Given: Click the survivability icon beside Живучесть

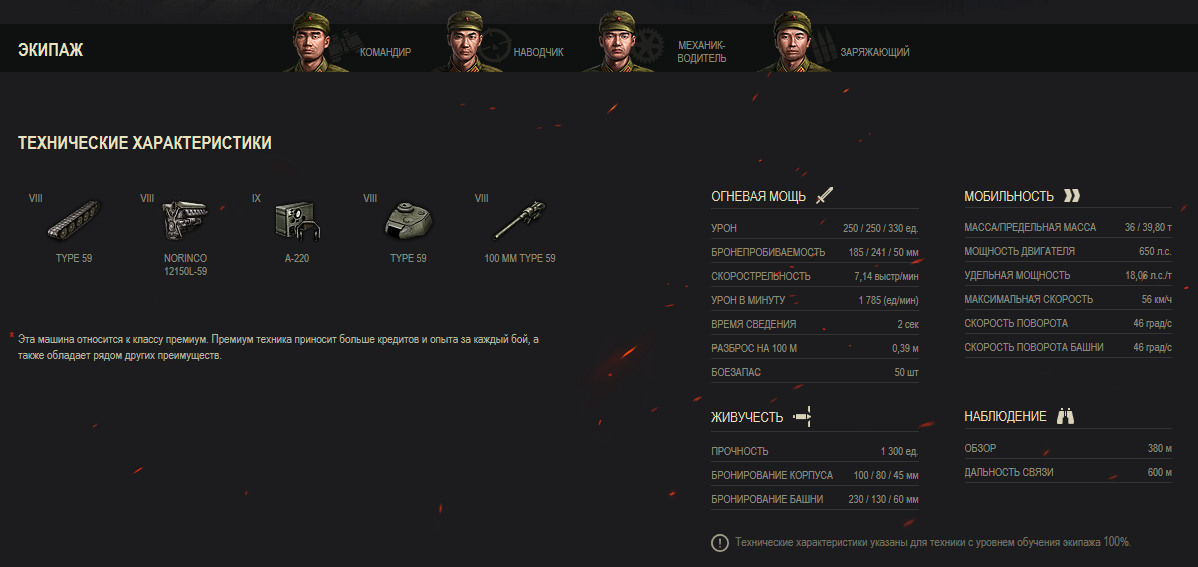Looking at the screenshot, I should coord(801,416).
